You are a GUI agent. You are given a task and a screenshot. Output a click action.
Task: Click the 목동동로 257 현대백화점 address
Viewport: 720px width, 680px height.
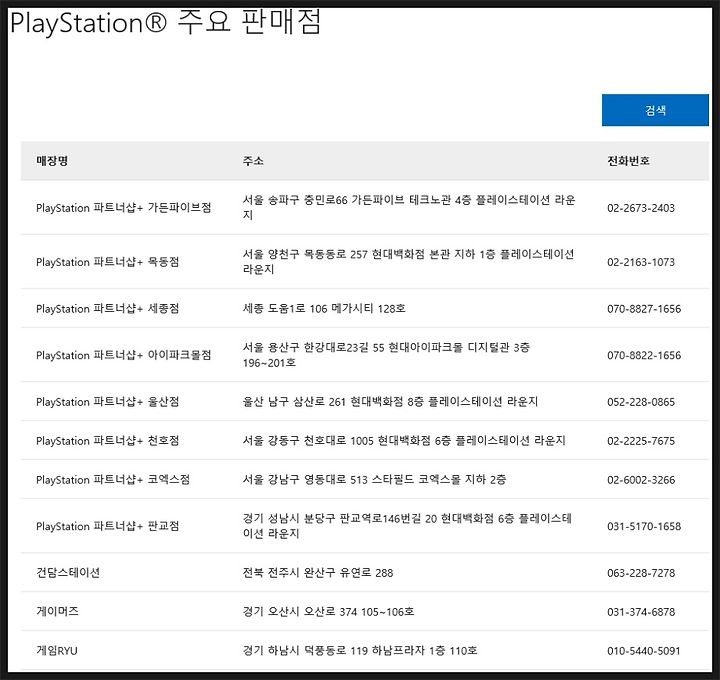coord(408,261)
